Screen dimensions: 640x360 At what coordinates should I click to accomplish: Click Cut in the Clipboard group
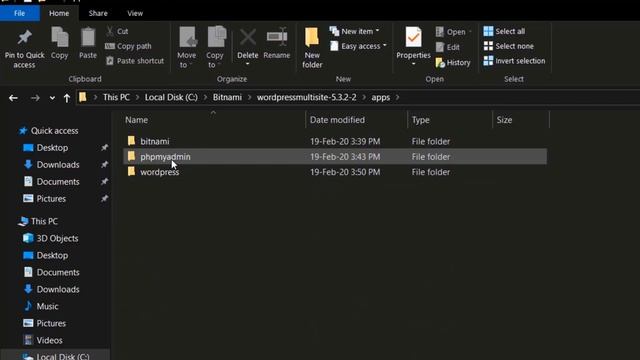click(118, 31)
